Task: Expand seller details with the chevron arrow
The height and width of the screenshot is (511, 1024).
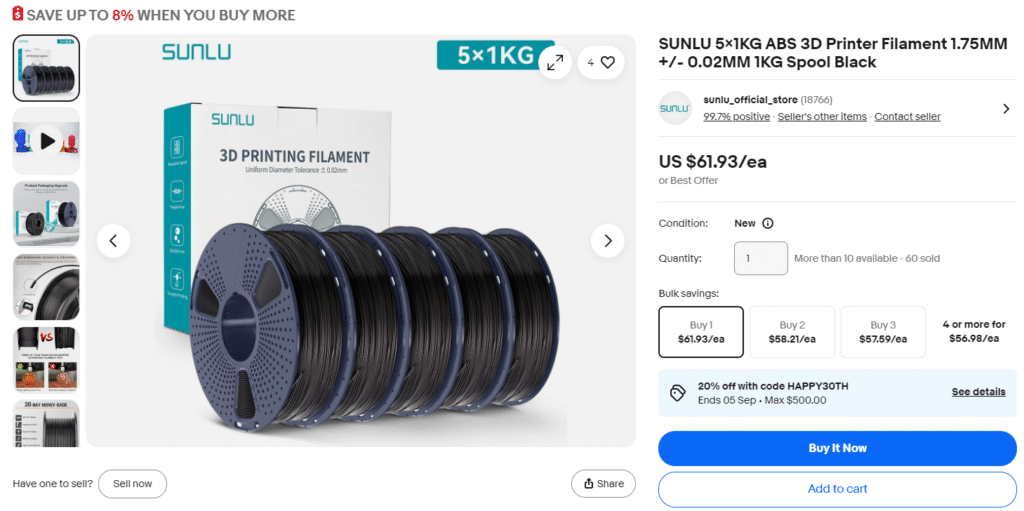Action: click(x=1006, y=108)
